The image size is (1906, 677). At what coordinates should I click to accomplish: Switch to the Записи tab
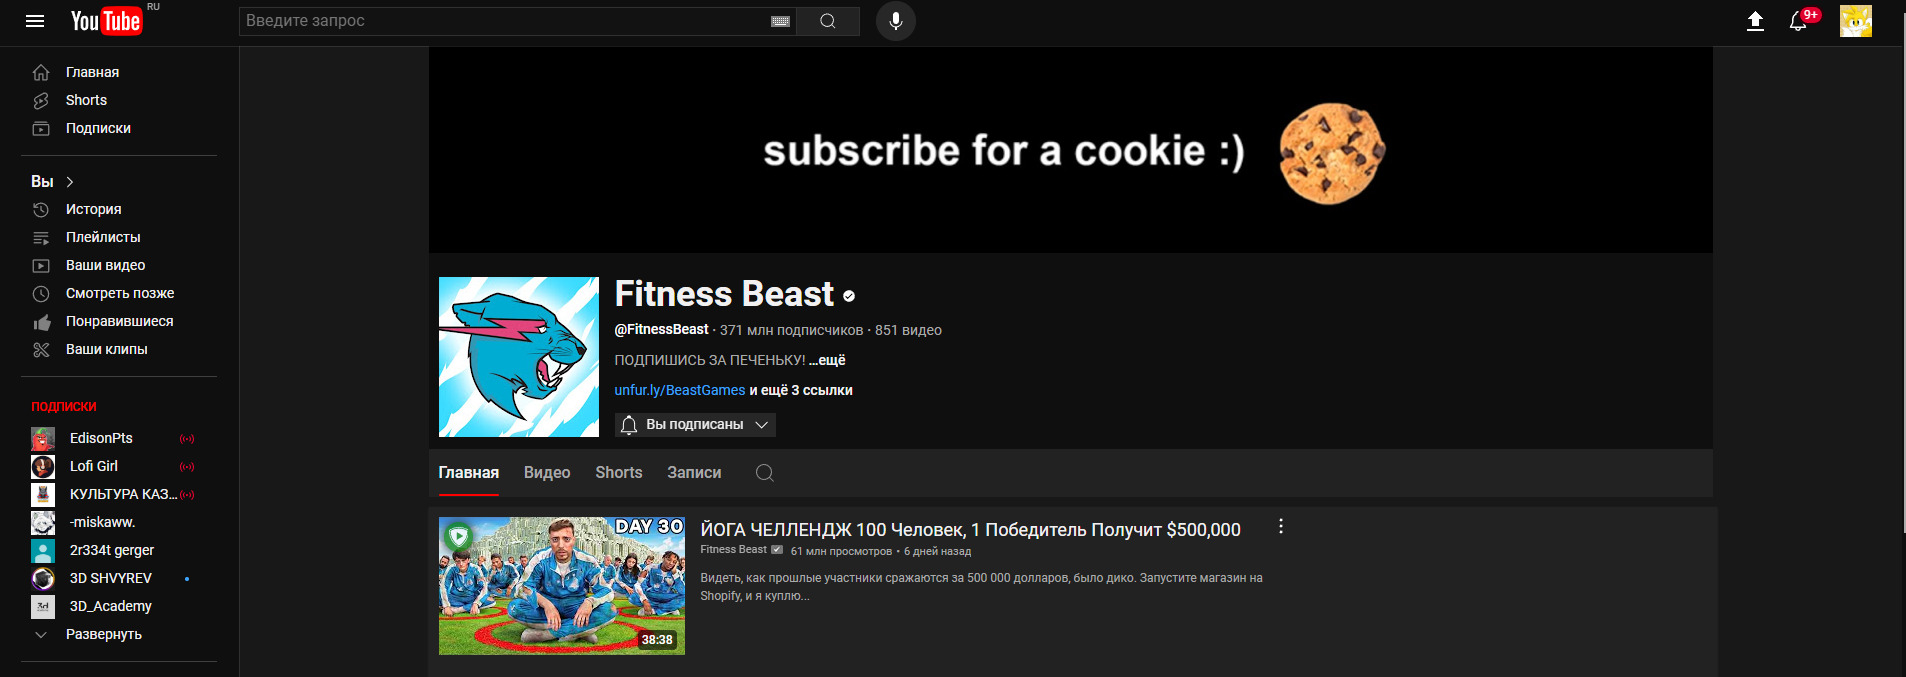click(x=694, y=473)
